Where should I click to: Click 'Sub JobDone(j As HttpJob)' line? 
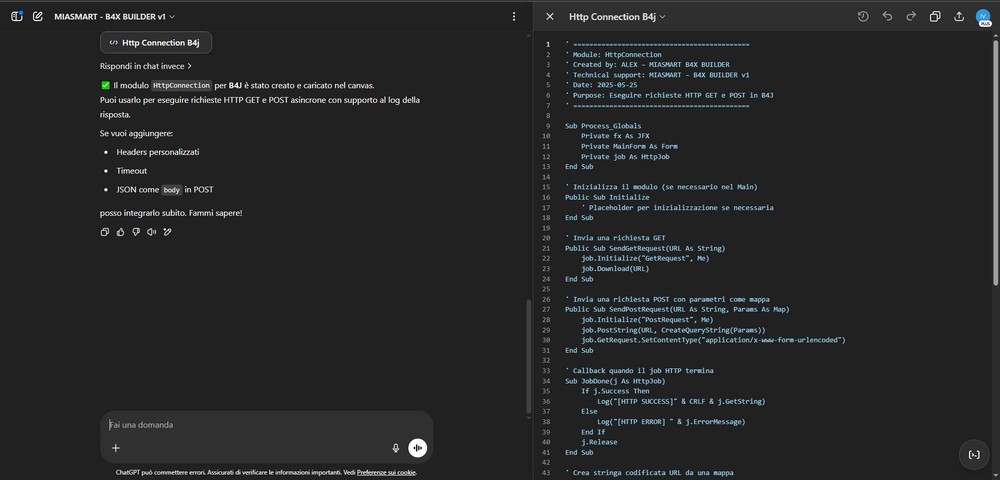point(615,381)
